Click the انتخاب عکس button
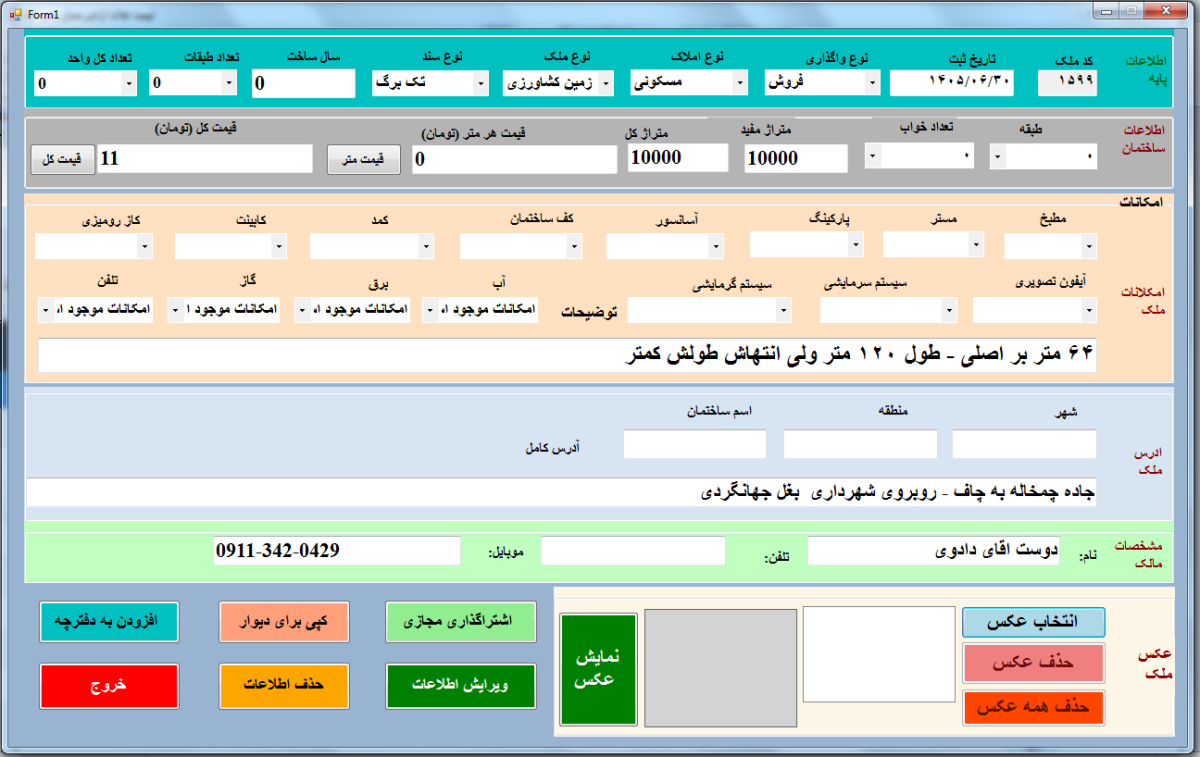This screenshot has height=757, width=1200. click(x=1033, y=622)
